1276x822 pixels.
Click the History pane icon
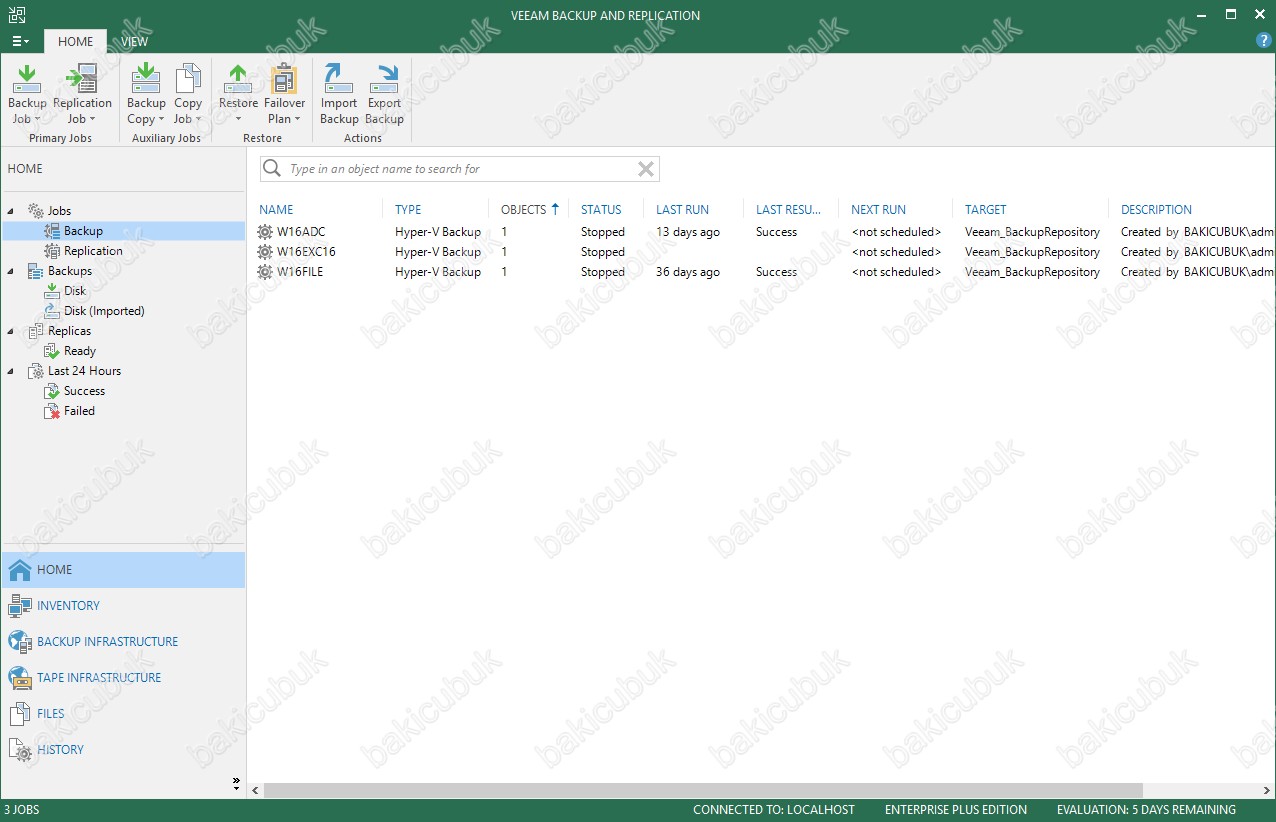tap(19, 750)
